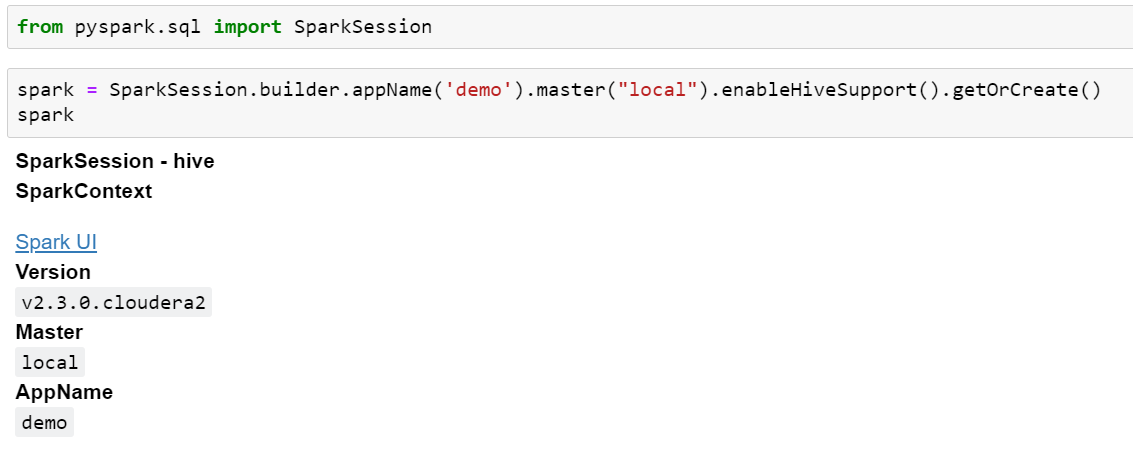Click SparkSession after import keyword
Viewport: 1133px width, 457px height.
tap(363, 27)
